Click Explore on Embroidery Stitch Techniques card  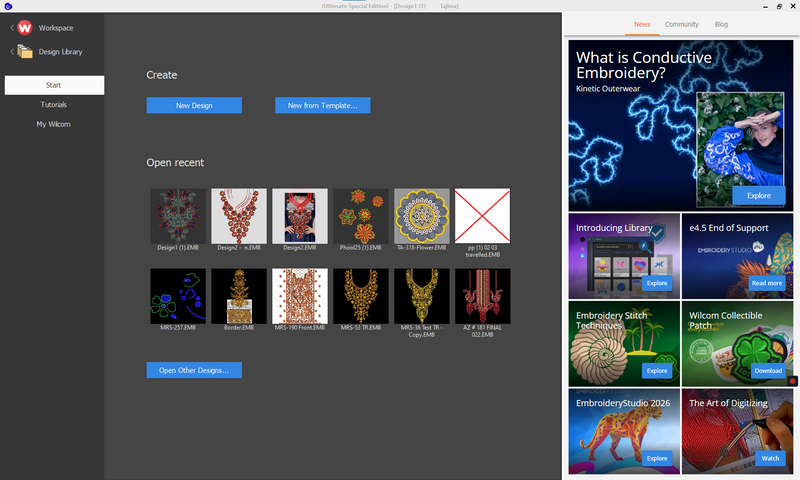(657, 370)
